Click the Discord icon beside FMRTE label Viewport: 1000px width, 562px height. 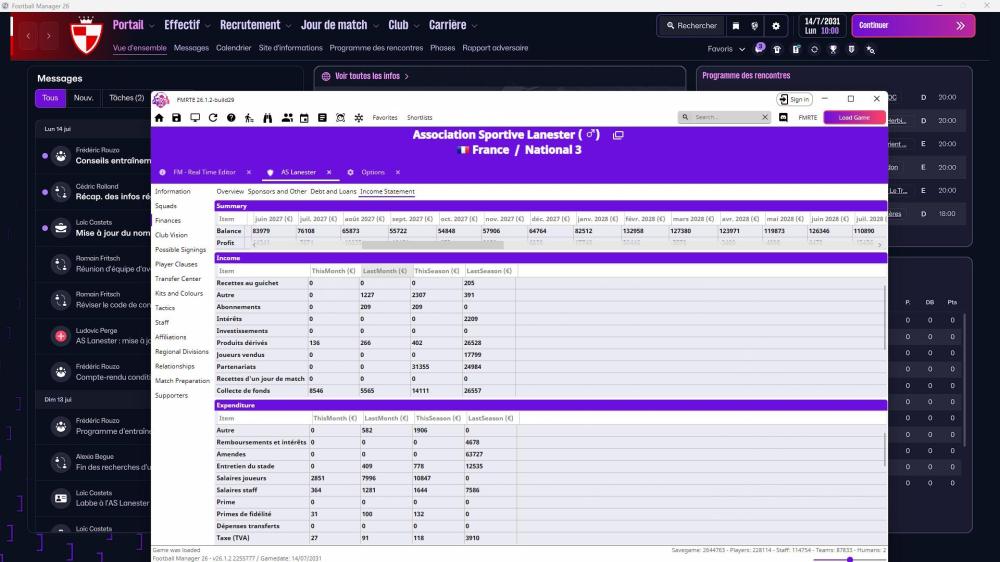click(x=783, y=117)
